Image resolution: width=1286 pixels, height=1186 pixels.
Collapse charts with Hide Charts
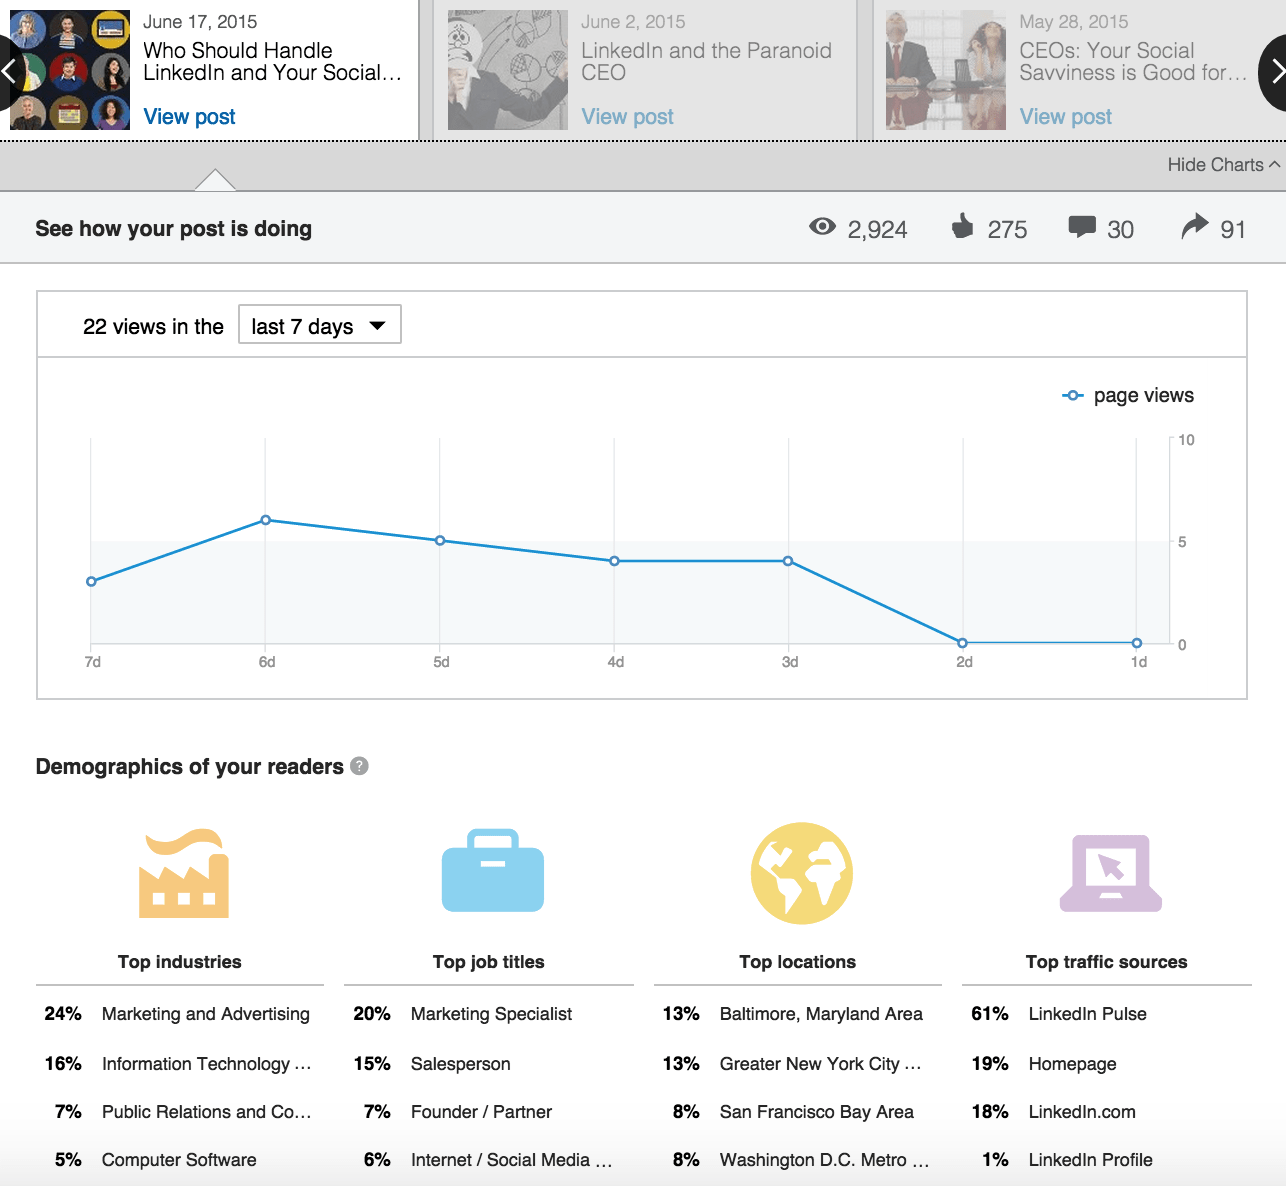(1223, 165)
